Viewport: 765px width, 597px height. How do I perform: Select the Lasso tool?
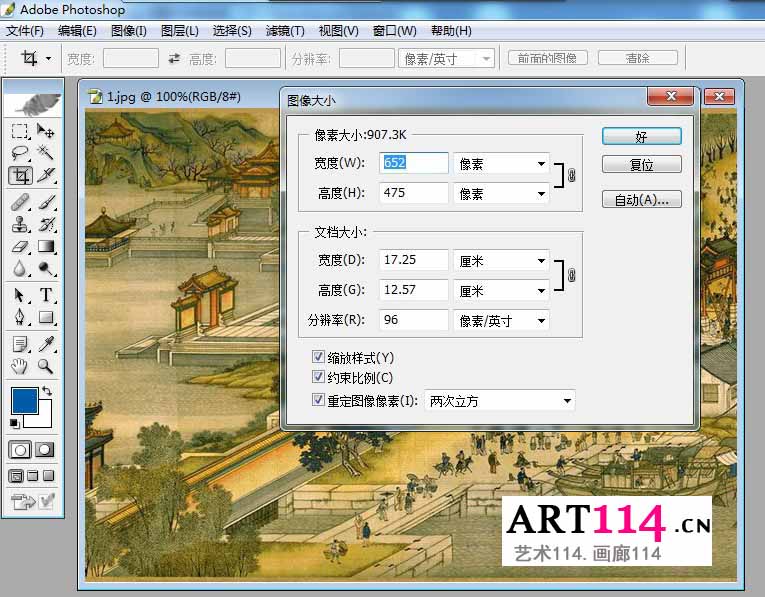click(20, 153)
